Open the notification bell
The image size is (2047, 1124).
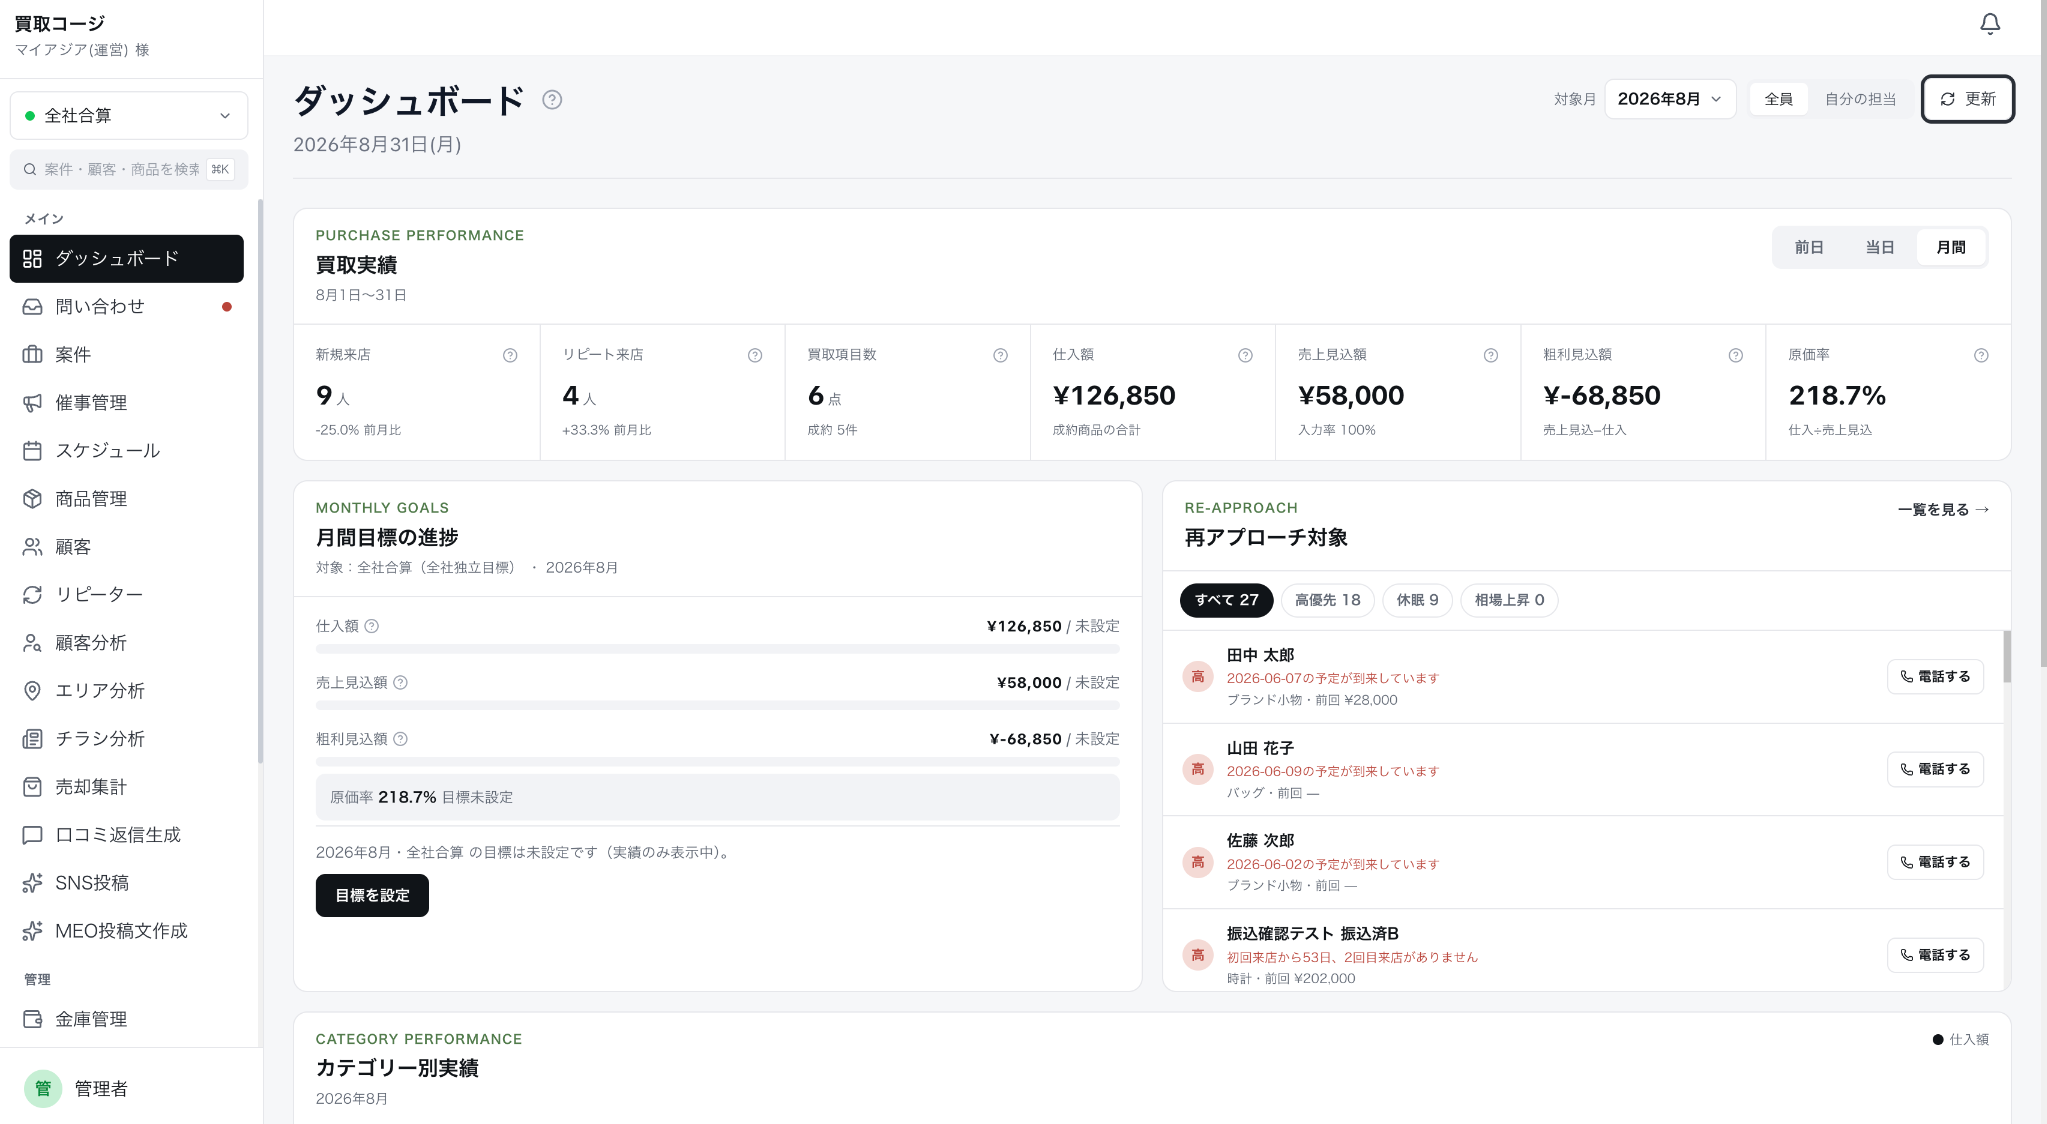click(1990, 24)
